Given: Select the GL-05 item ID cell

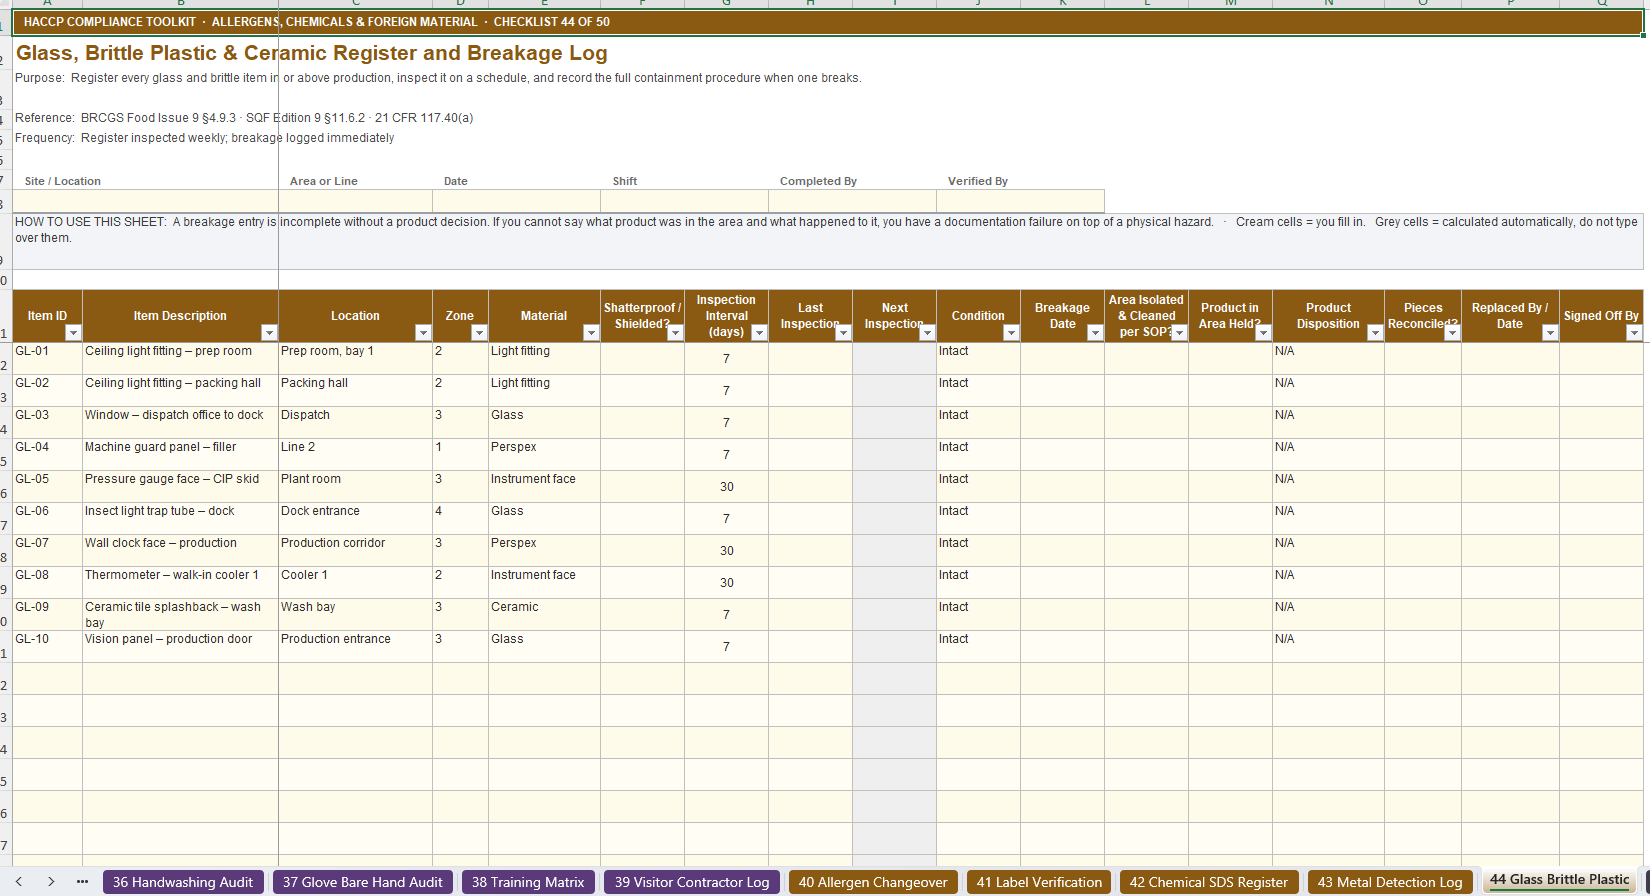Looking at the screenshot, I should [48, 486].
